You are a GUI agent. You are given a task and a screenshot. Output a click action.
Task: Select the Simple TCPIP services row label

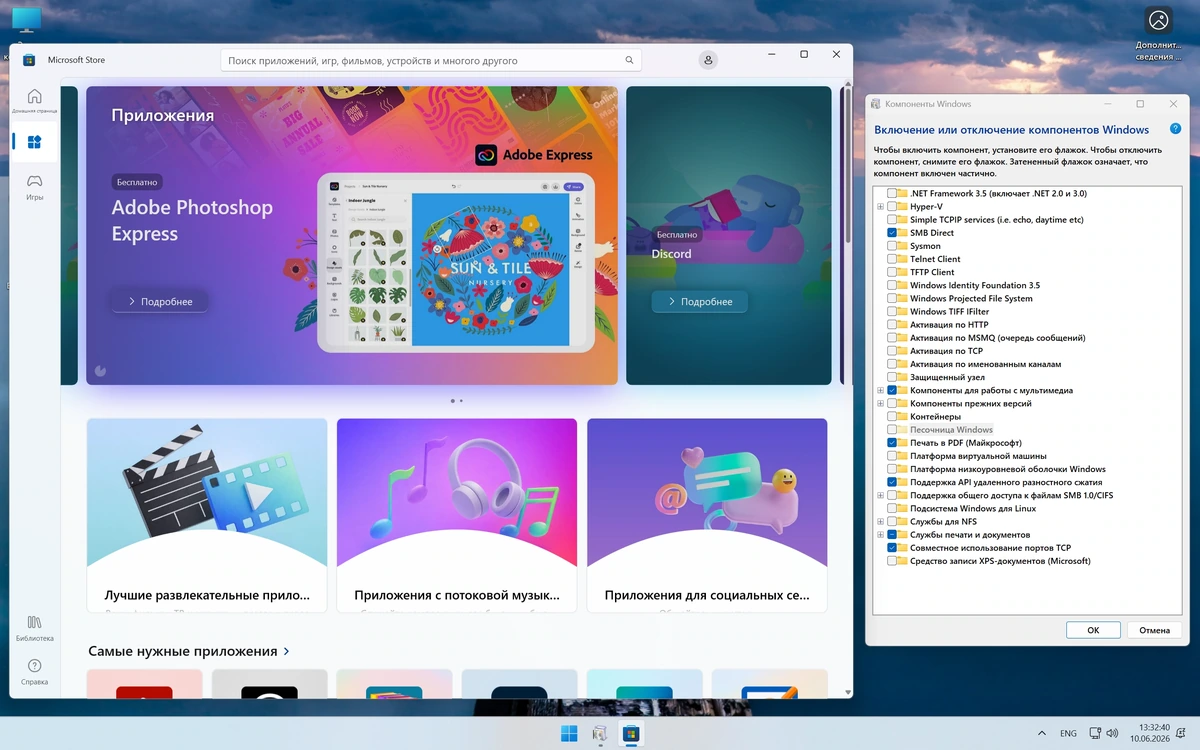tap(996, 220)
